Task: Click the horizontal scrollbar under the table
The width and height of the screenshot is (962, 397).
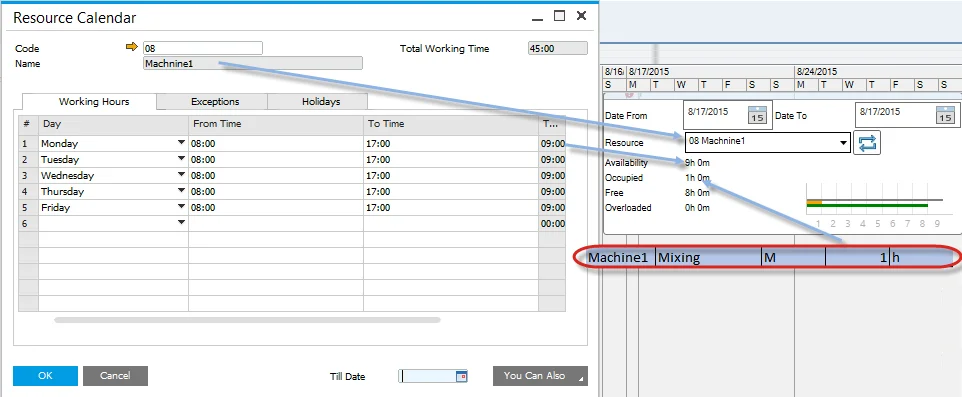Action: (247, 320)
